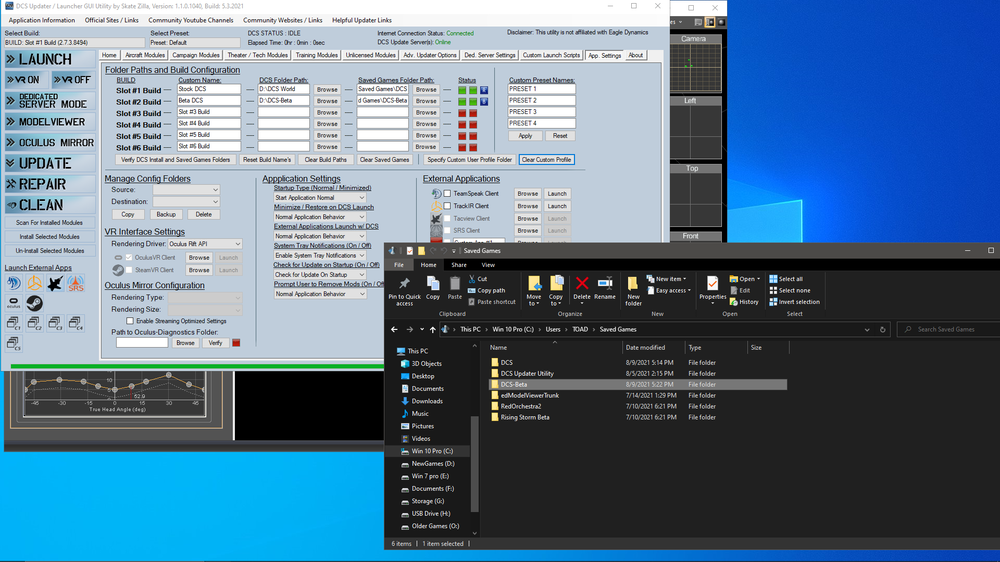Toggle the SRS Client checkbox

tap(447, 230)
